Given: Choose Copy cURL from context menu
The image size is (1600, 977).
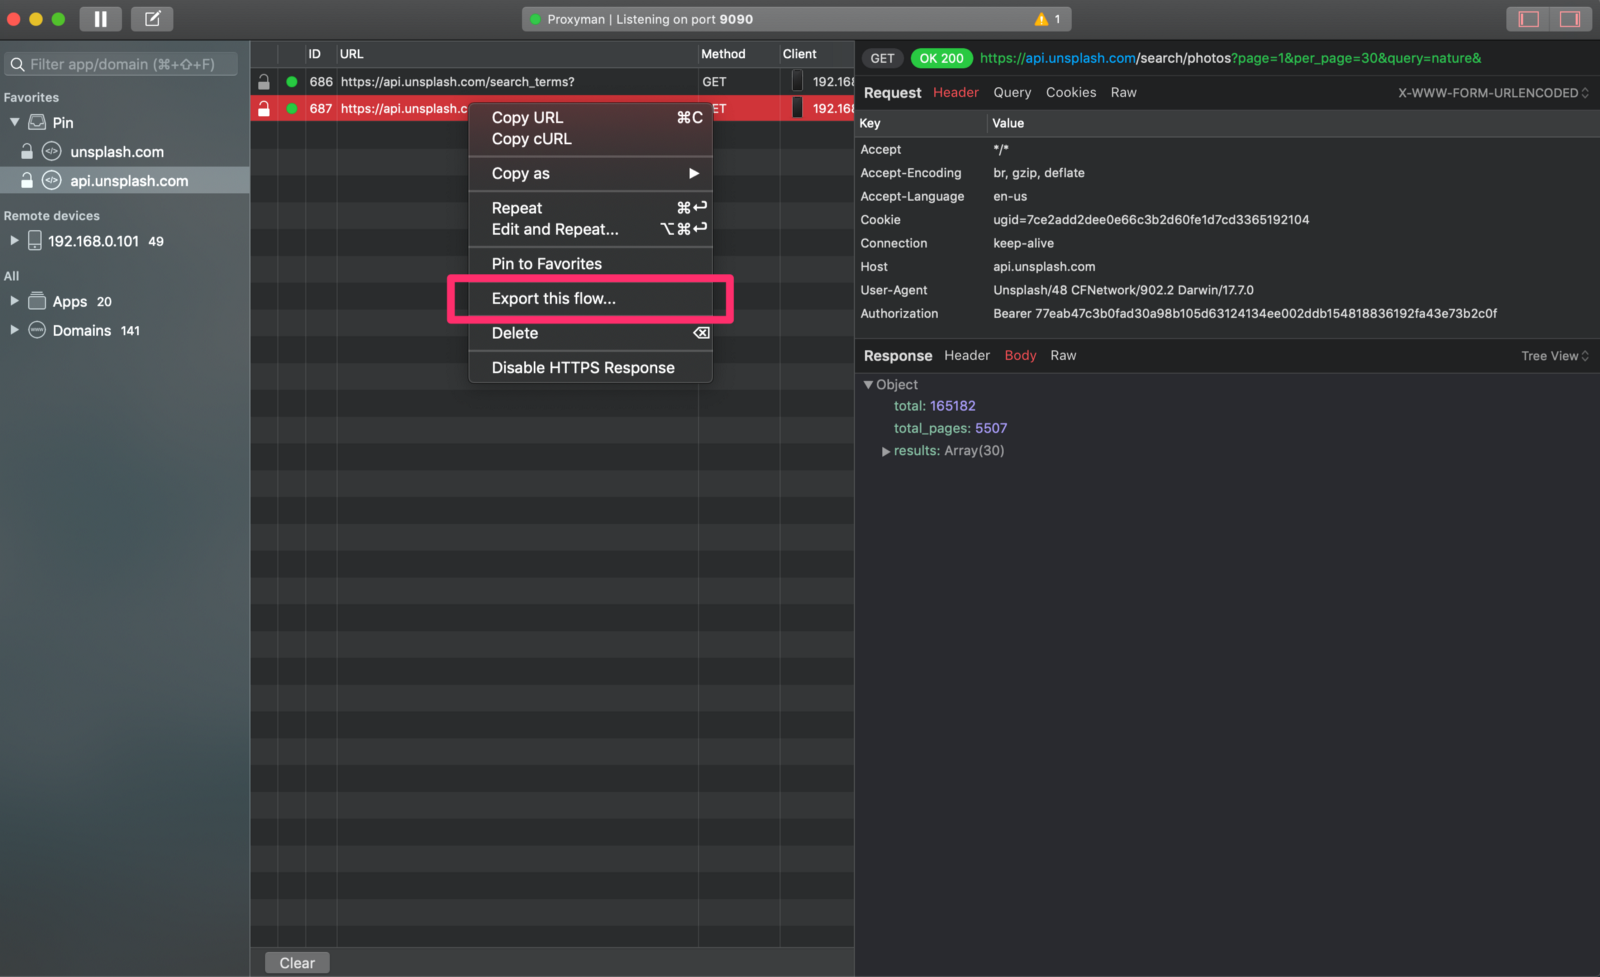Looking at the screenshot, I should pyautogui.click(x=591, y=139).
